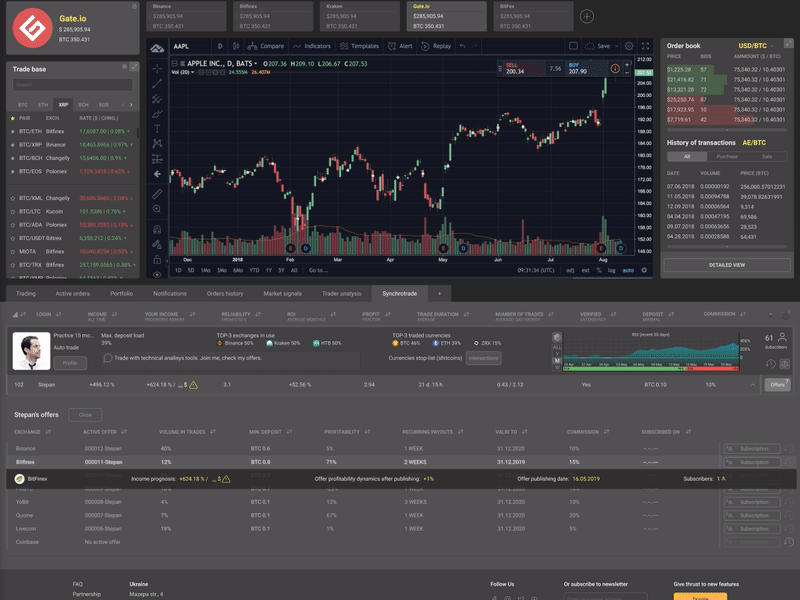Toggle percent scale on the chart
Screen dimensions: 800x600
pyautogui.click(x=599, y=270)
